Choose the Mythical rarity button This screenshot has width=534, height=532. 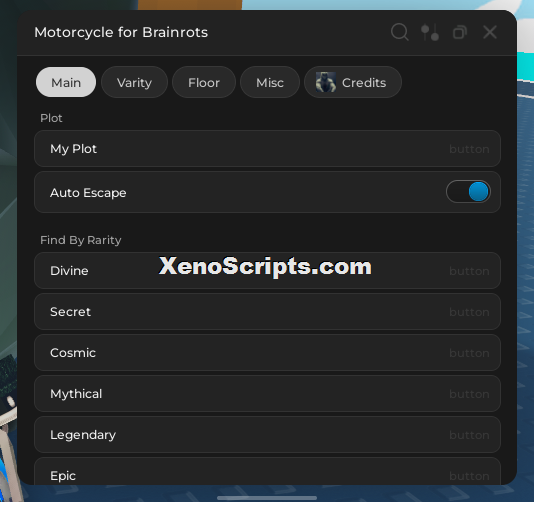tap(267, 394)
